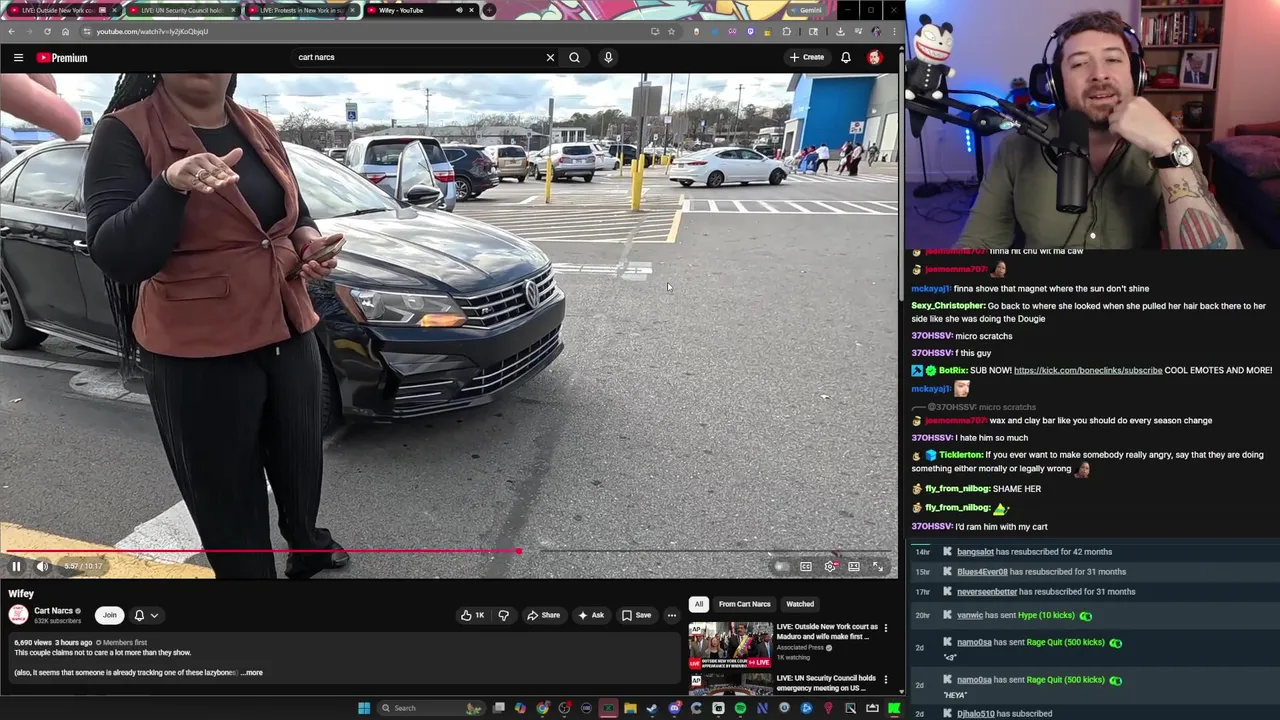Filter recommendations by Watched chip
Image resolution: width=1280 pixels, height=720 pixels.
[x=800, y=604]
